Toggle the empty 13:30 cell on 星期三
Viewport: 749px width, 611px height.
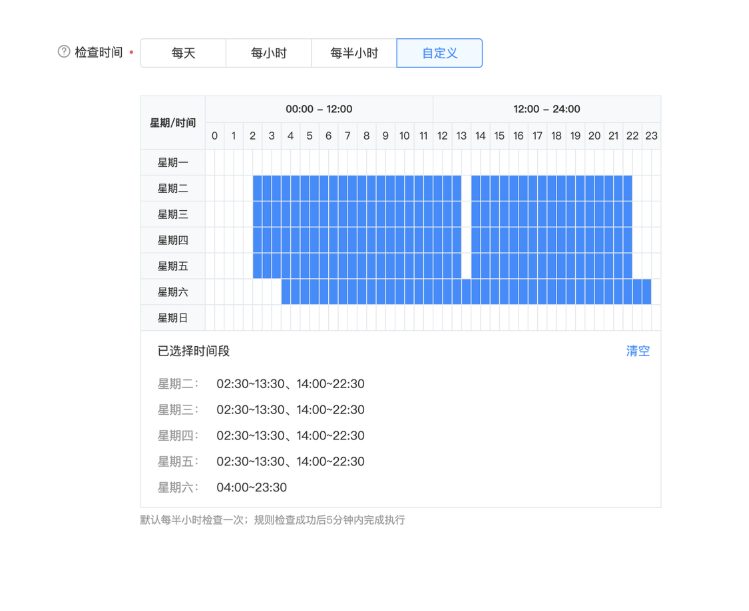(466, 214)
